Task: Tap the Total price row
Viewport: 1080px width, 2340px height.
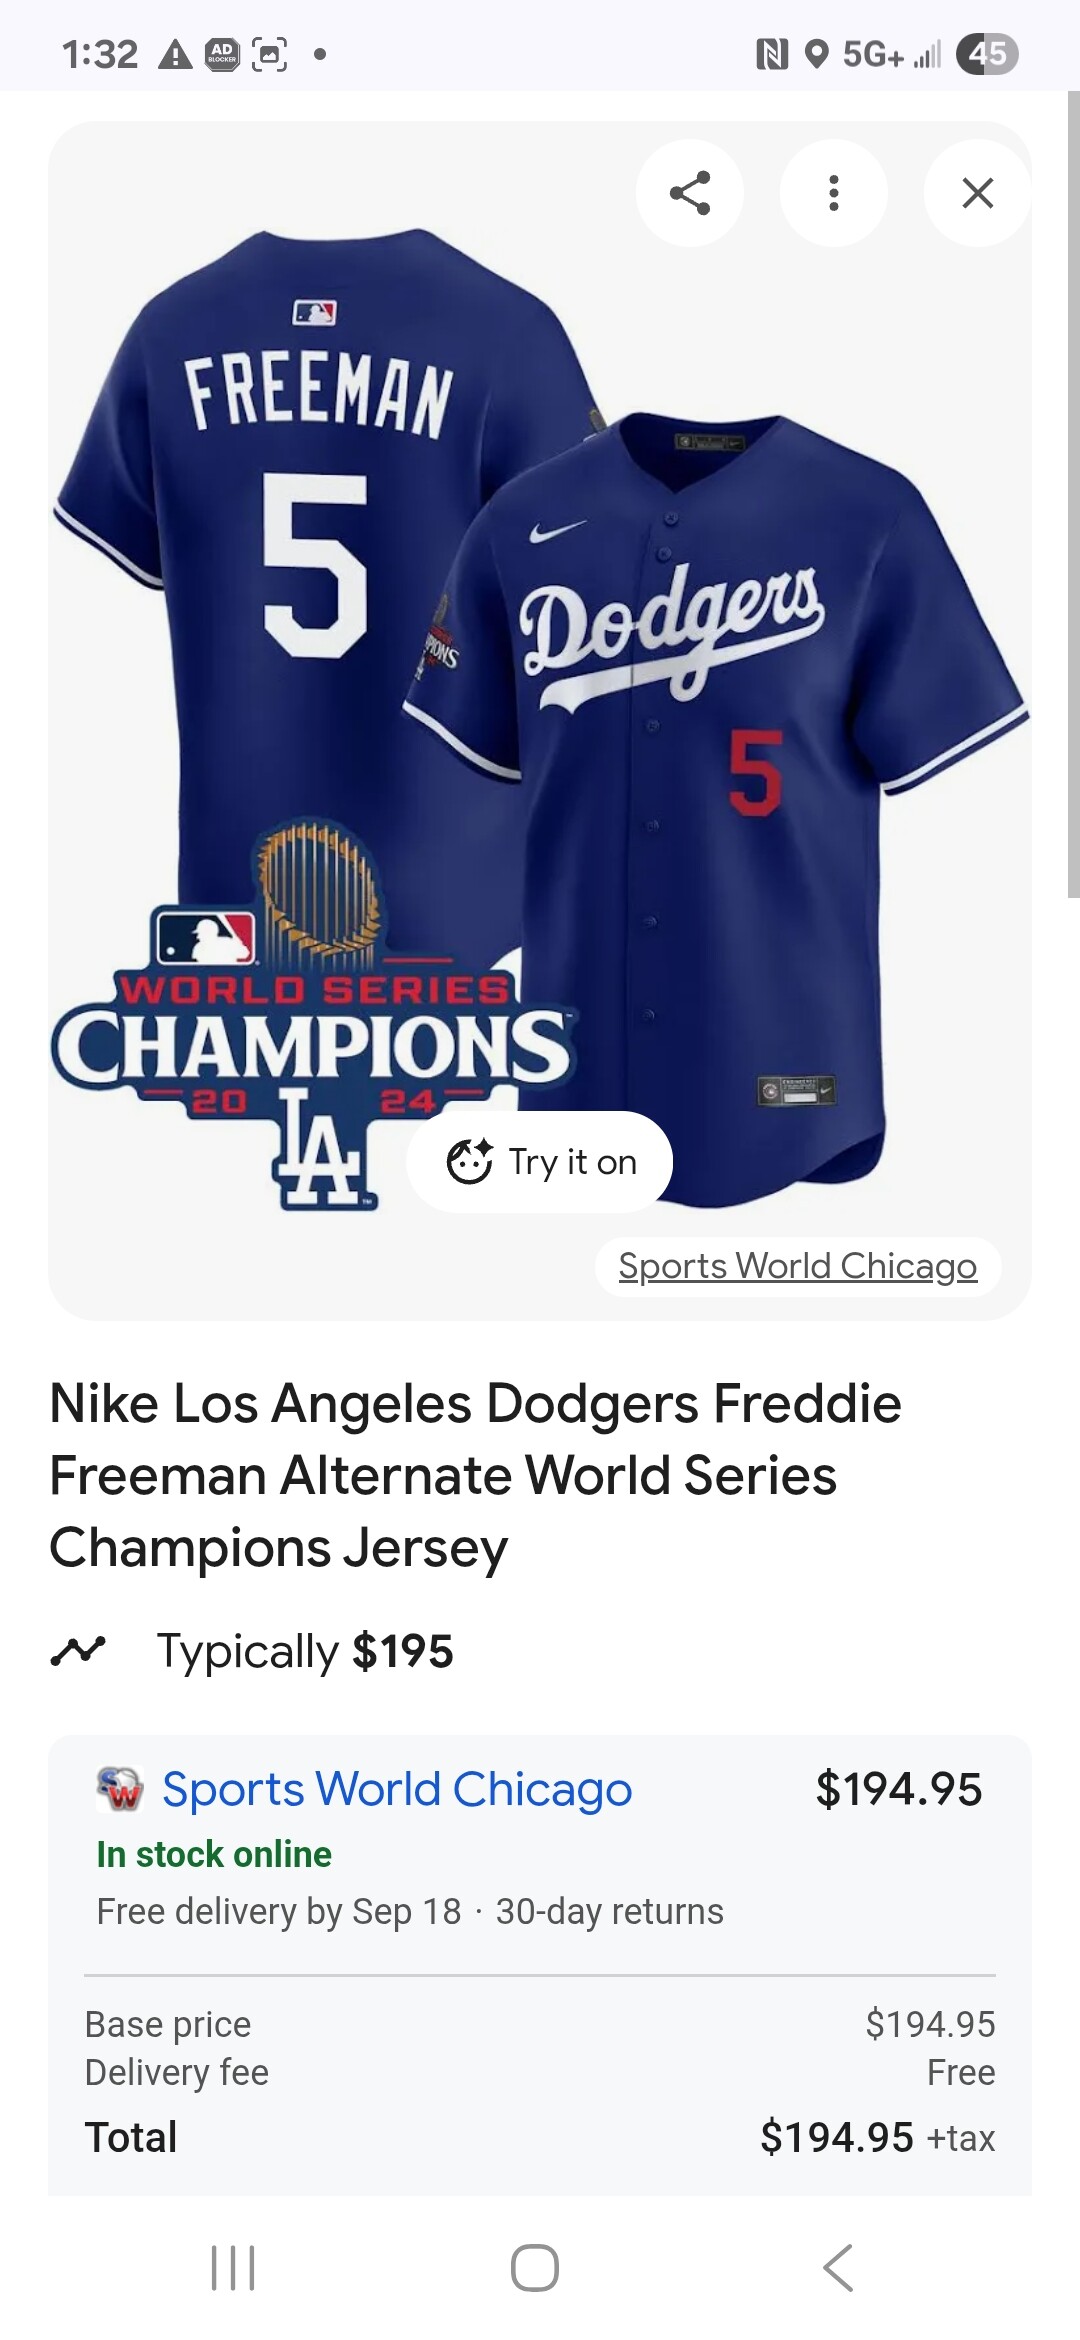Action: tap(540, 2137)
